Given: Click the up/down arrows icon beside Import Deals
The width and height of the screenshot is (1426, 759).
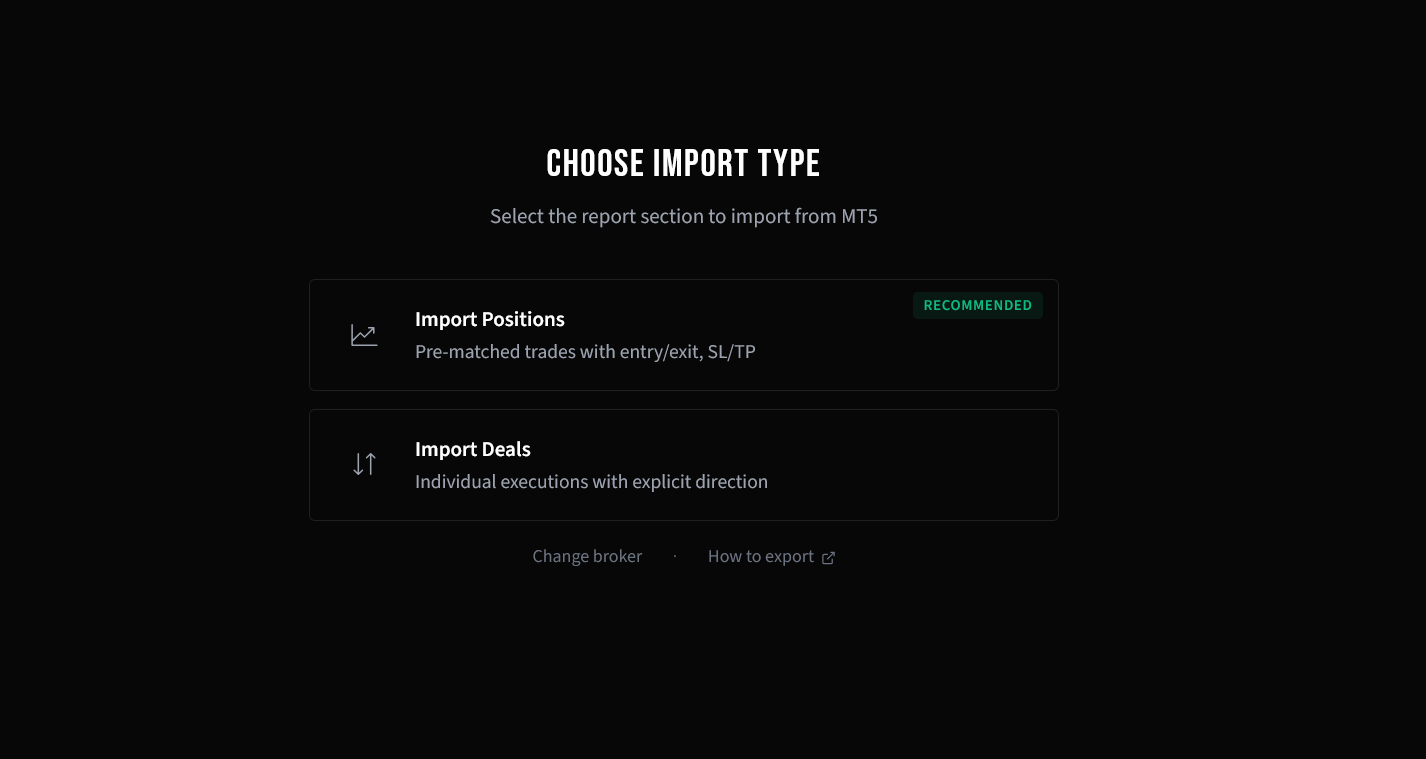Looking at the screenshot, I should 364,464.
